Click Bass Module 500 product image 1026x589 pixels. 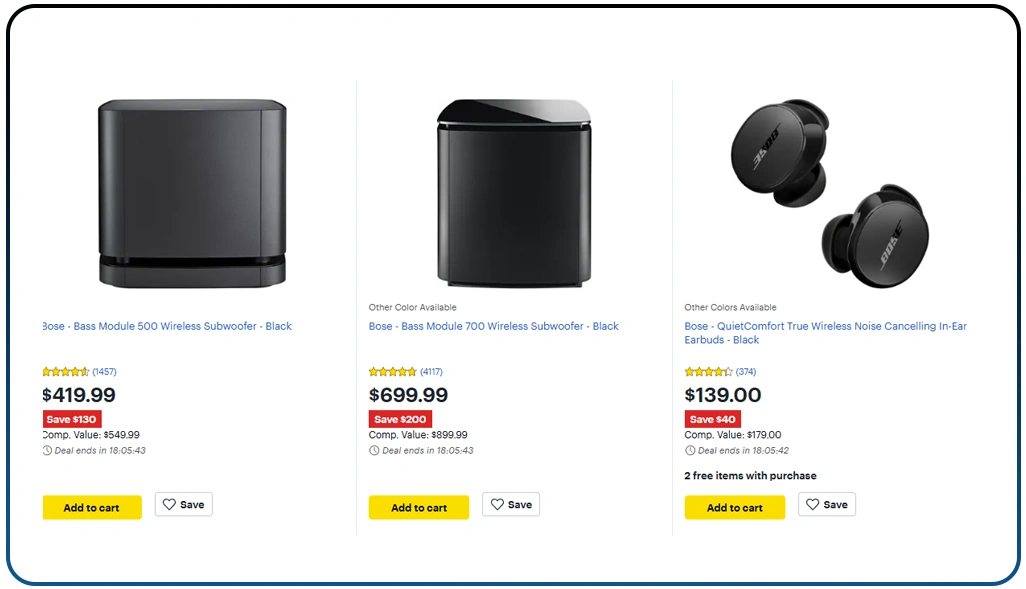pos(191,193)
